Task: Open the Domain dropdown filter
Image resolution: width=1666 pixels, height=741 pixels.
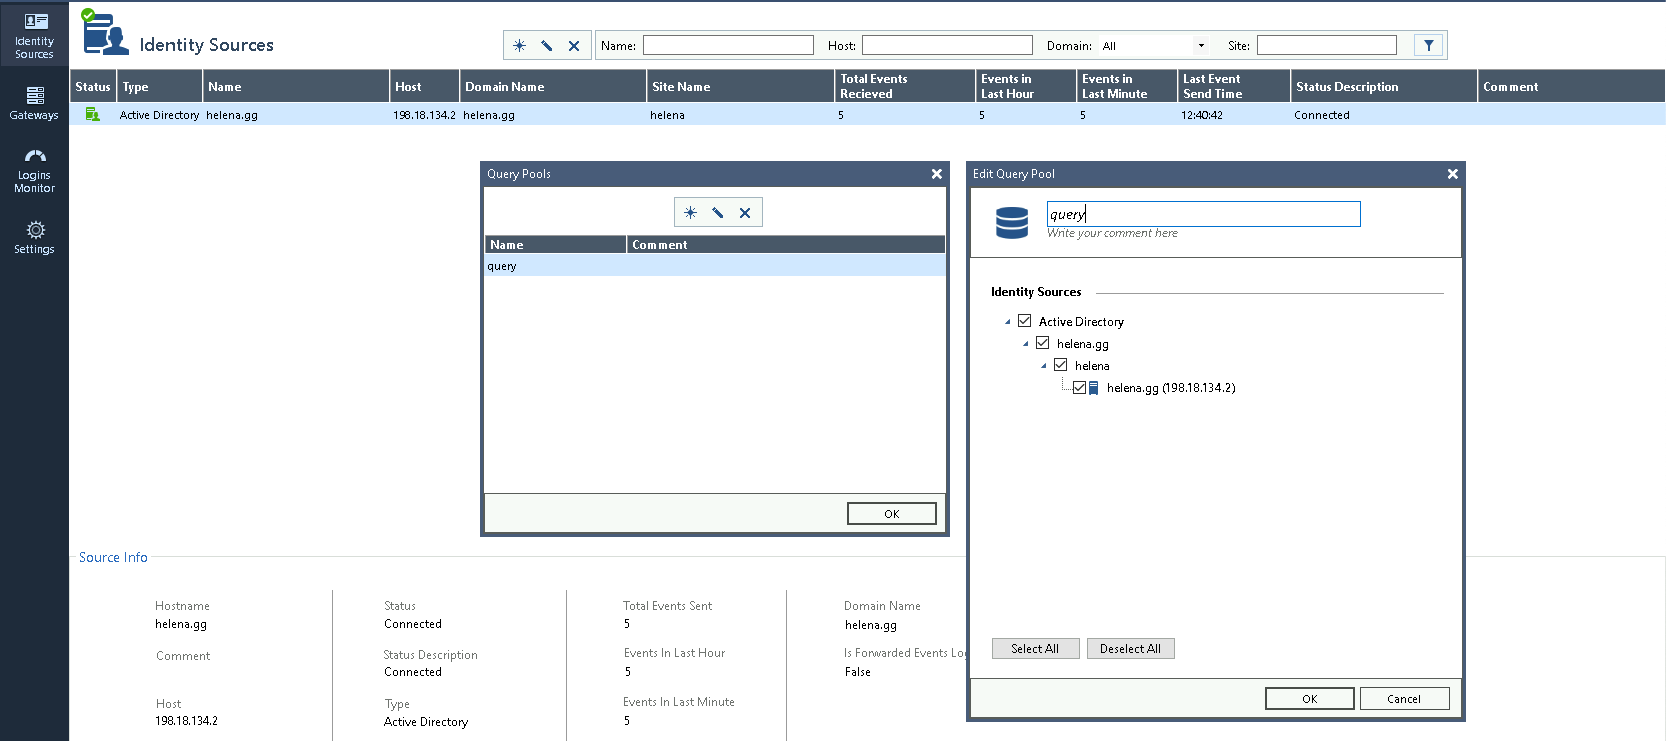Action: point(1200,46)
